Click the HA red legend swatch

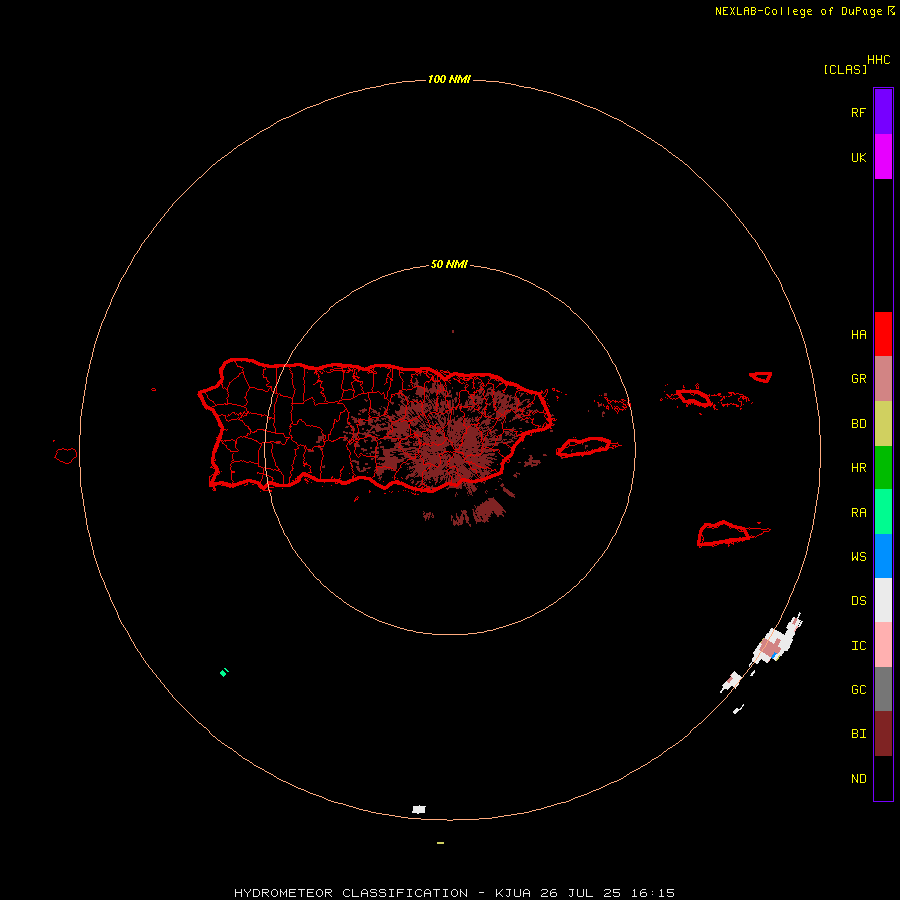pyautogui.click(x=883, y=334)
